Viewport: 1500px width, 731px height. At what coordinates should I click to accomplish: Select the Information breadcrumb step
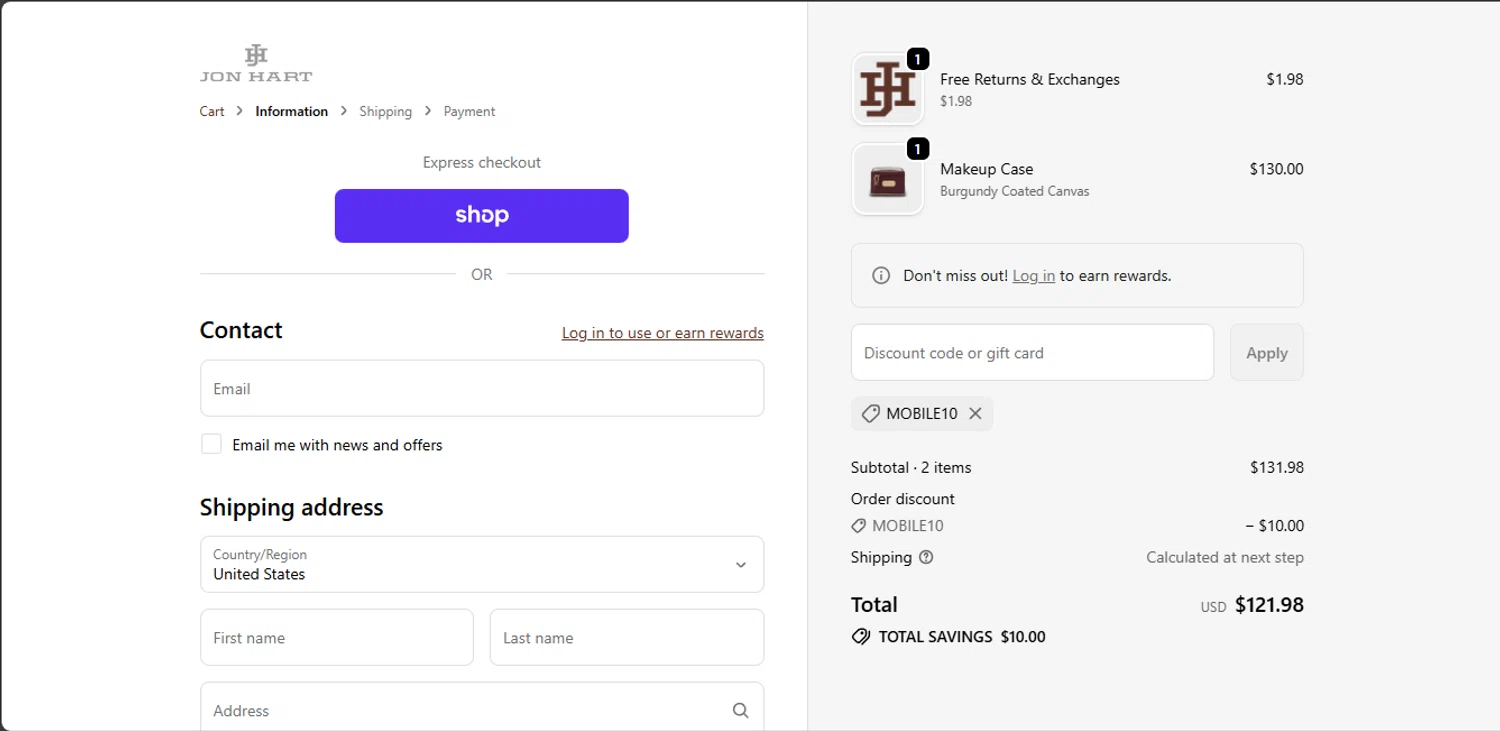coord(291,111)
